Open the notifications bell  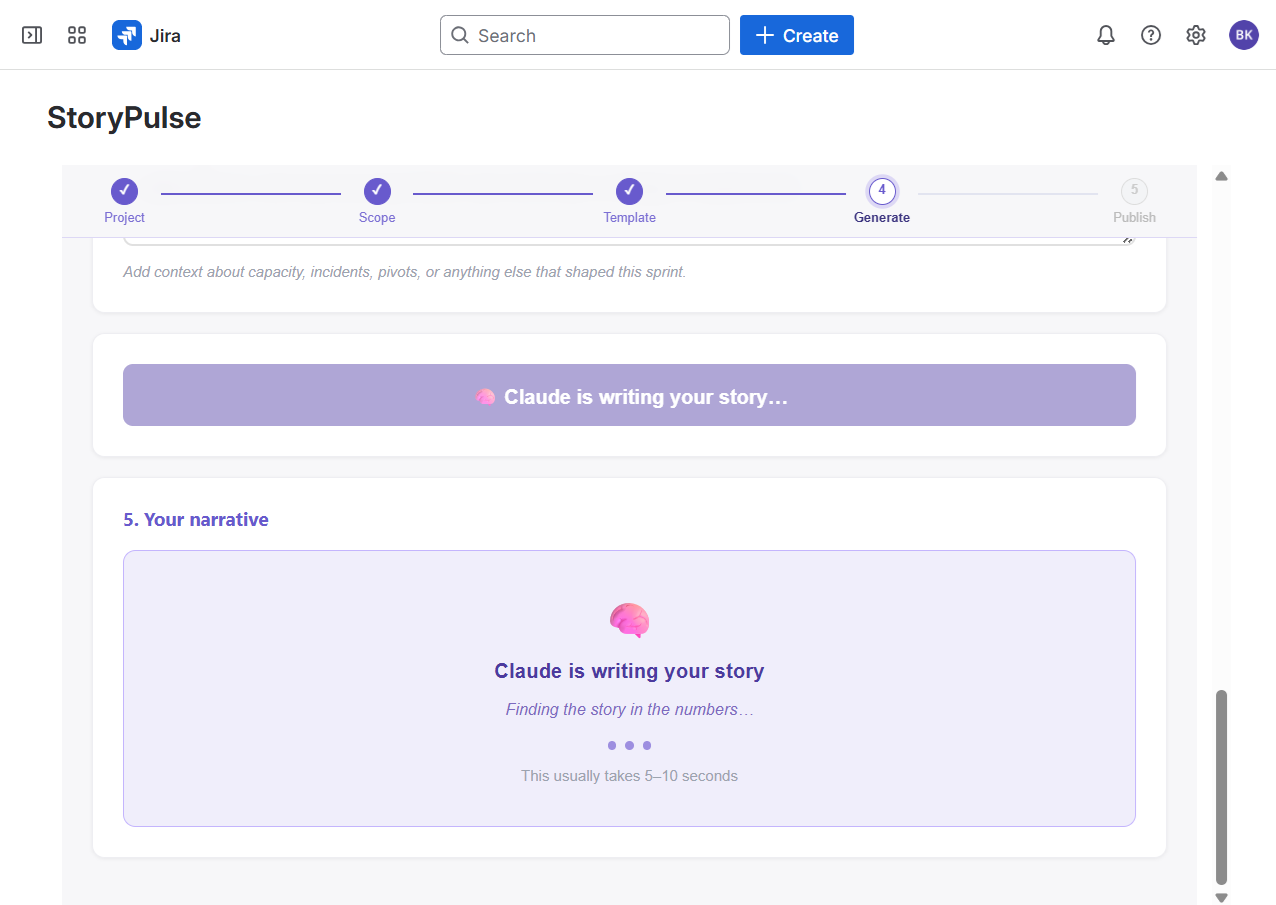tap(1106, 36)
